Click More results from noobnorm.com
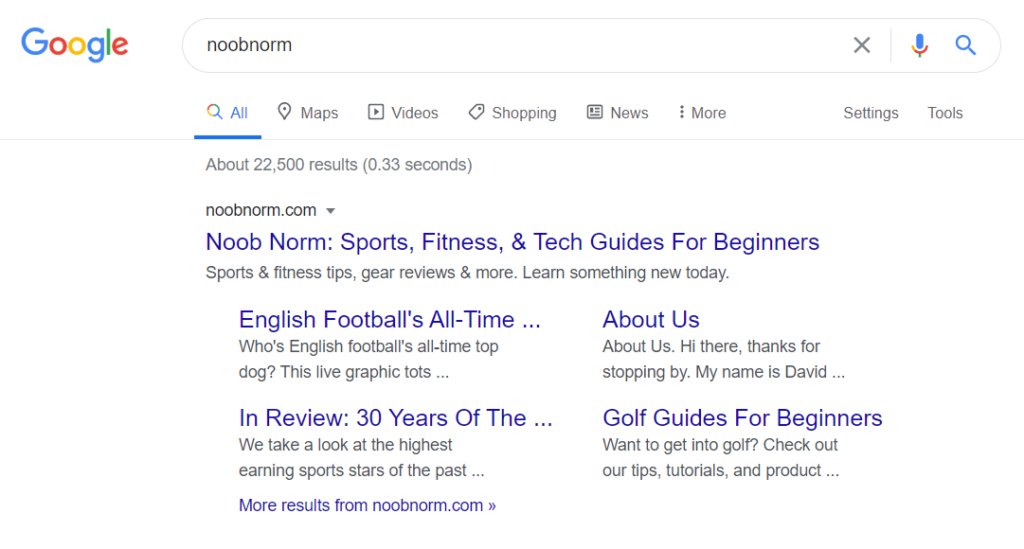1024x549 pixels. pyautogui.click(x=367, y=505)
